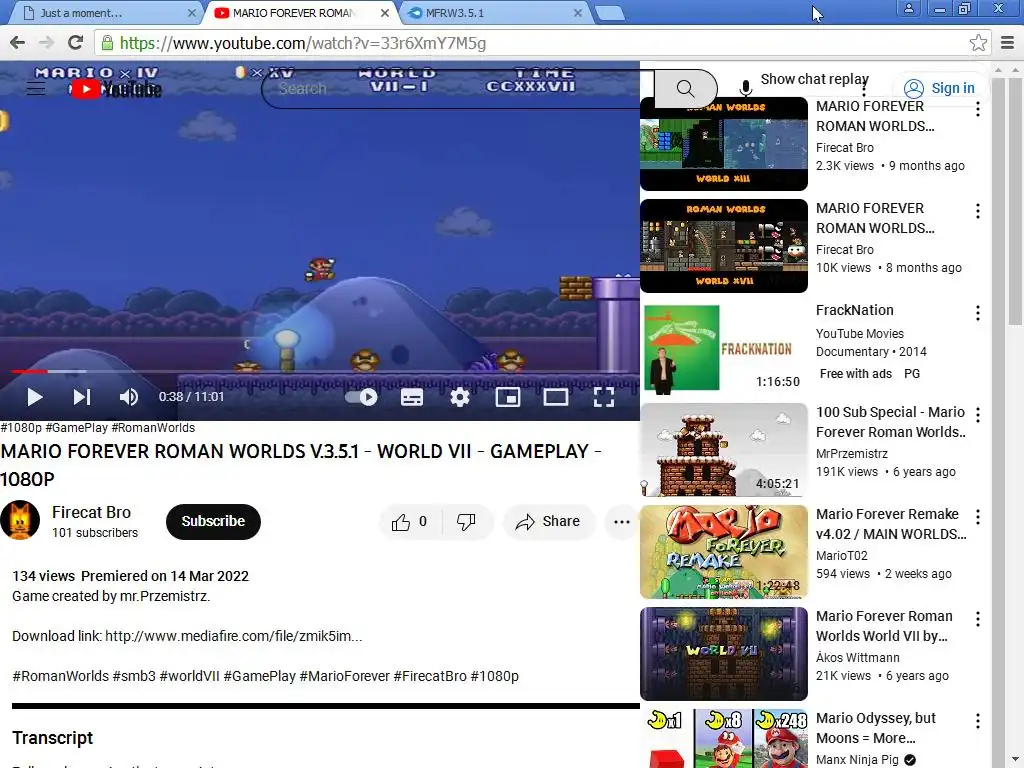Skip to next video

click(x=82, y=396)
